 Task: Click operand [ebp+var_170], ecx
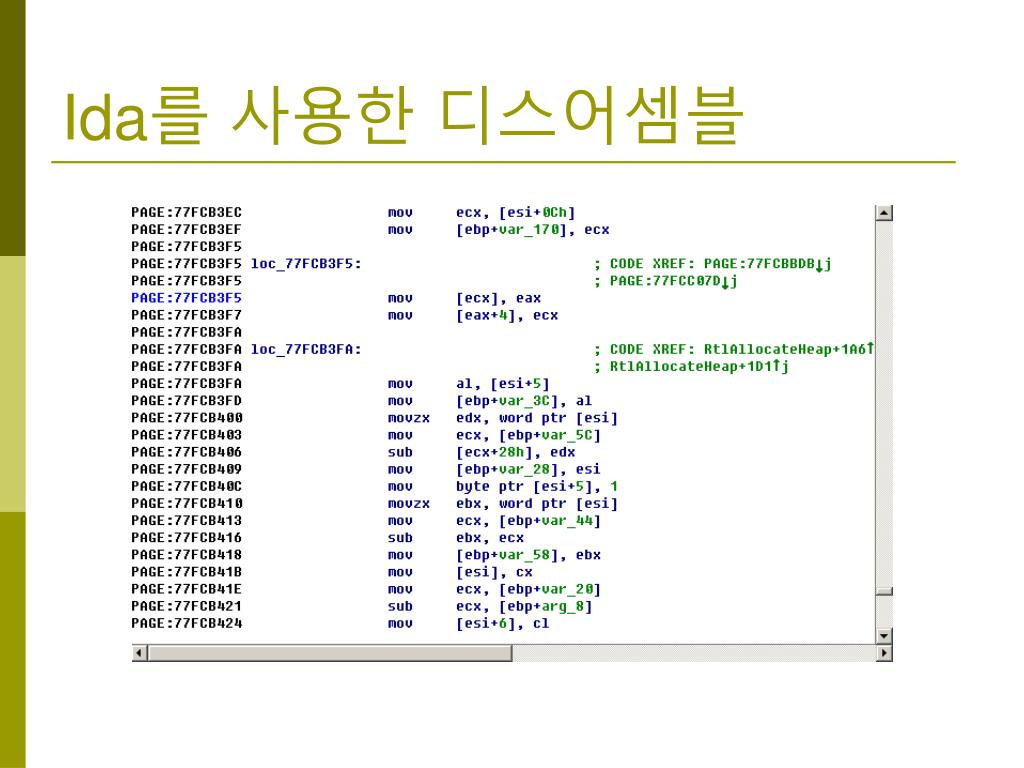pos(532,229)
